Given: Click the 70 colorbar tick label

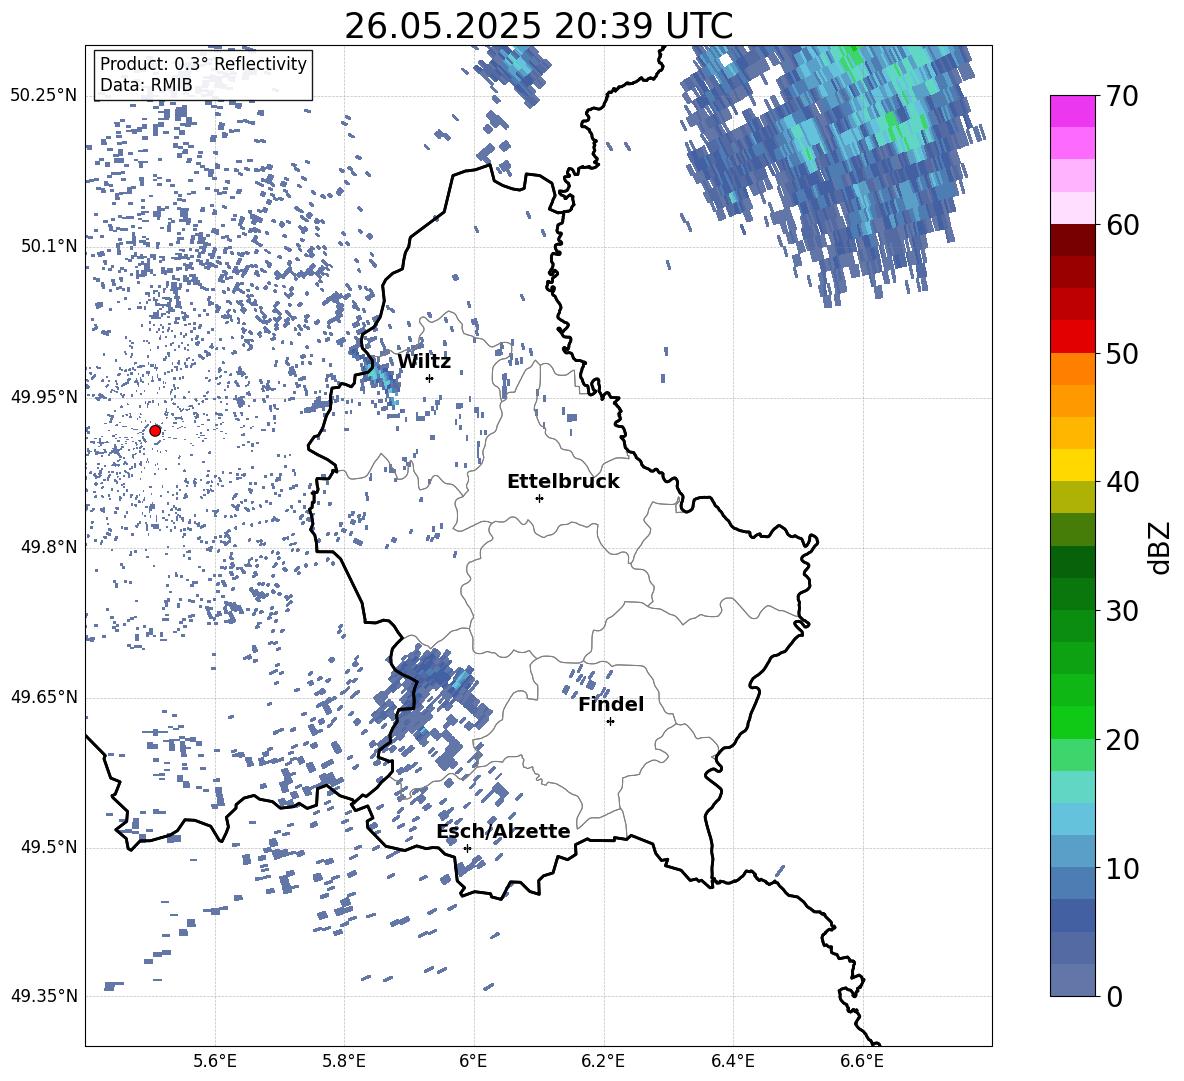Looking at the screenshot, I should click(1122, 97).
